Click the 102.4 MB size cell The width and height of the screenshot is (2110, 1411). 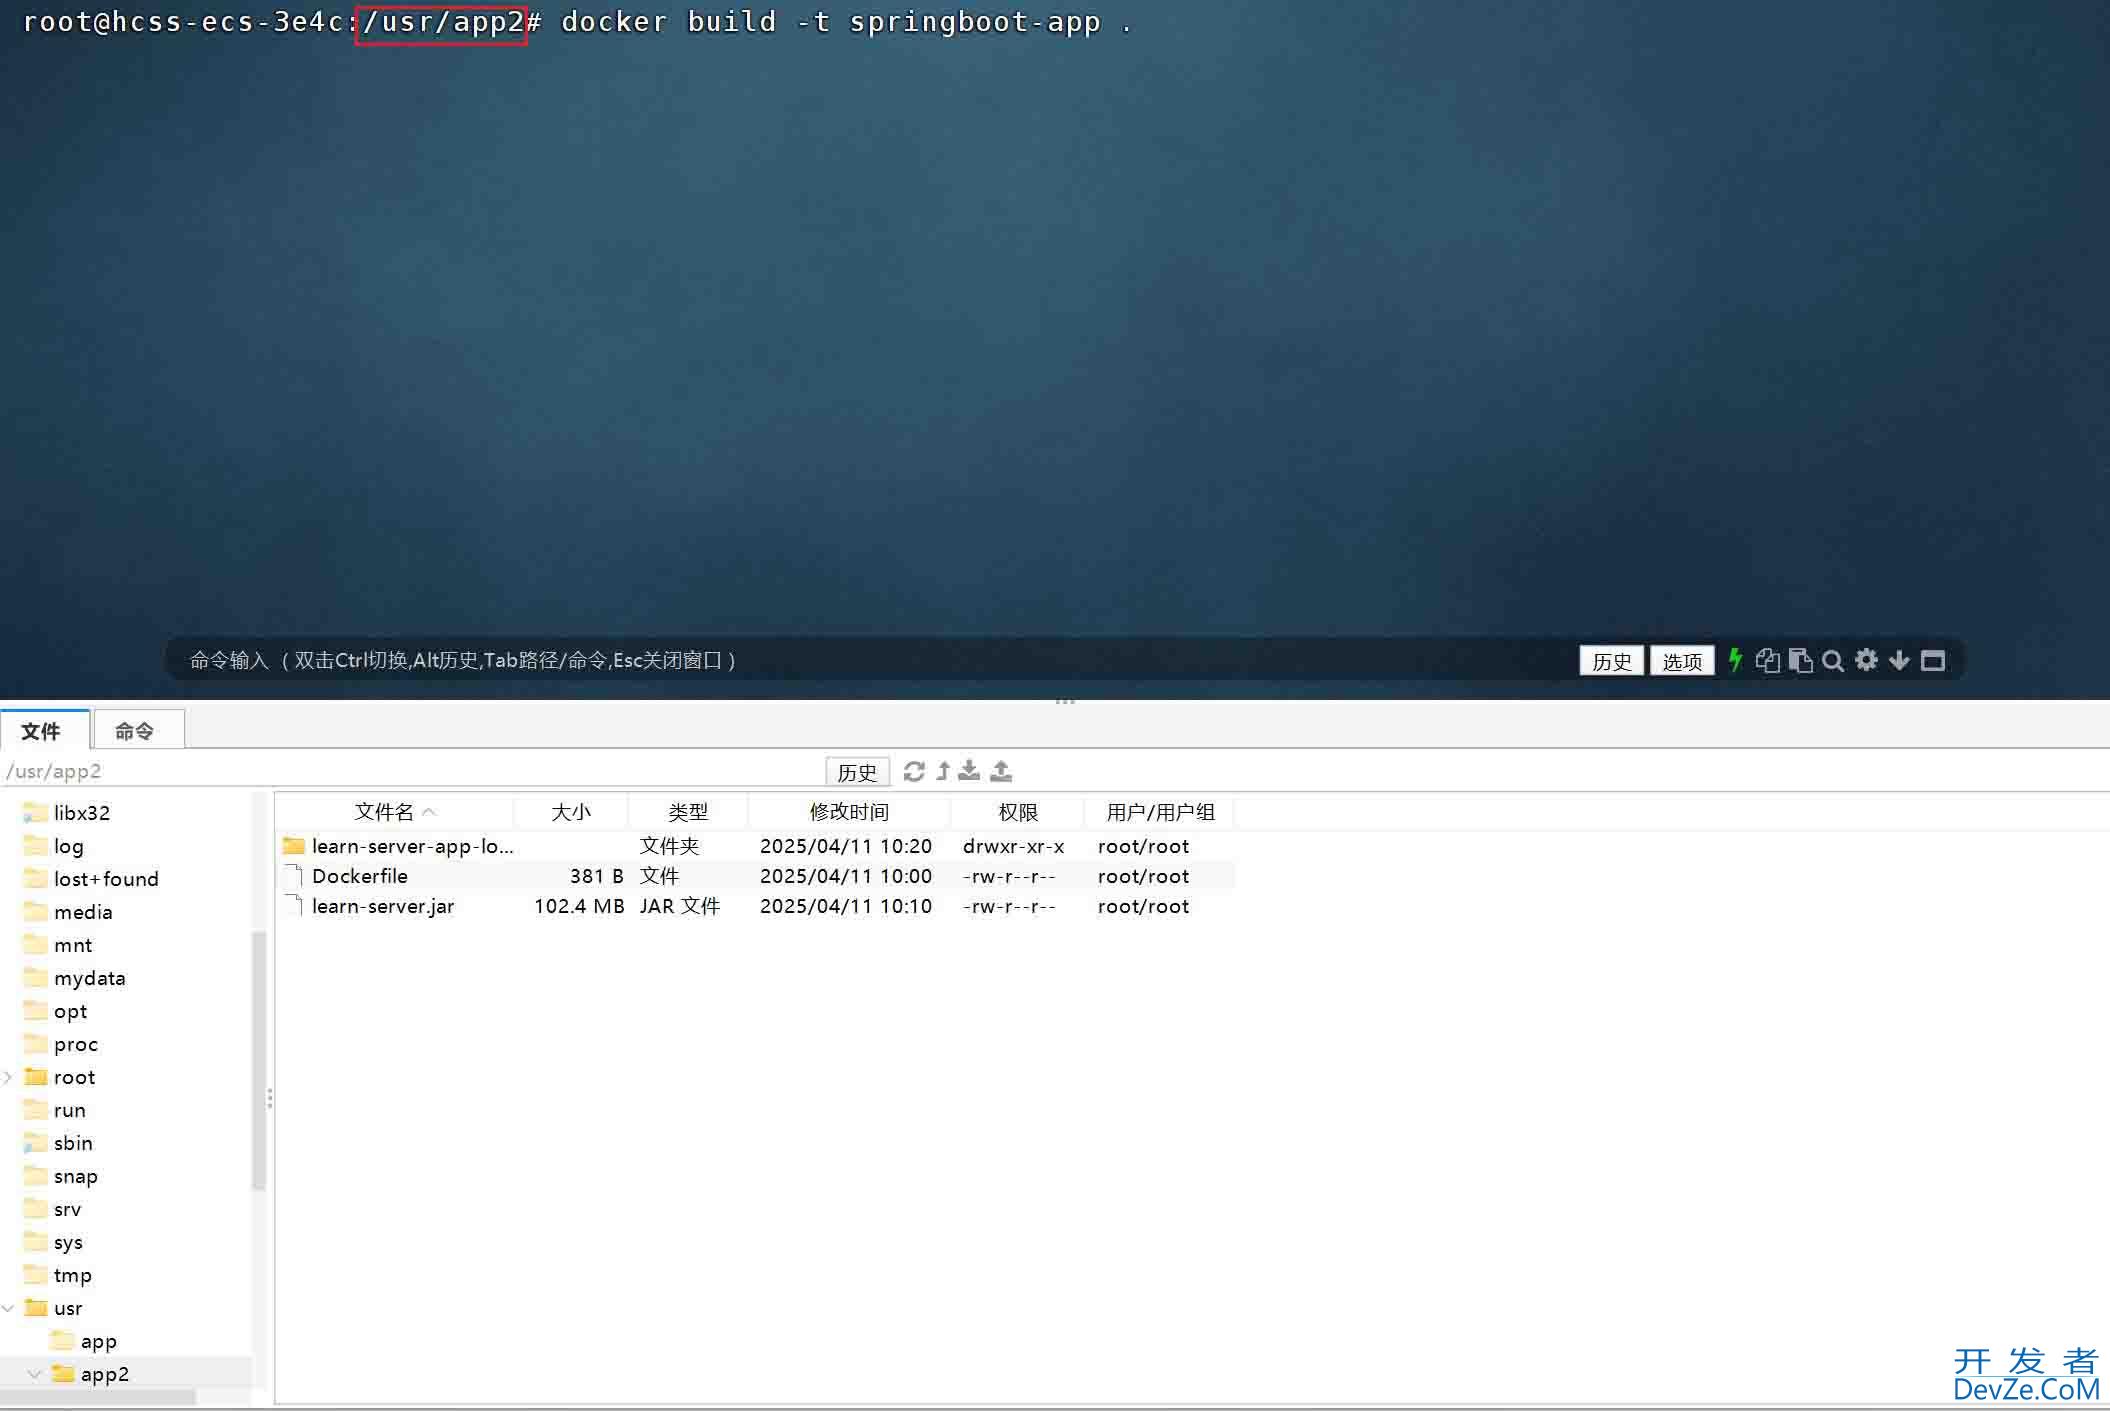click(579, 906)
